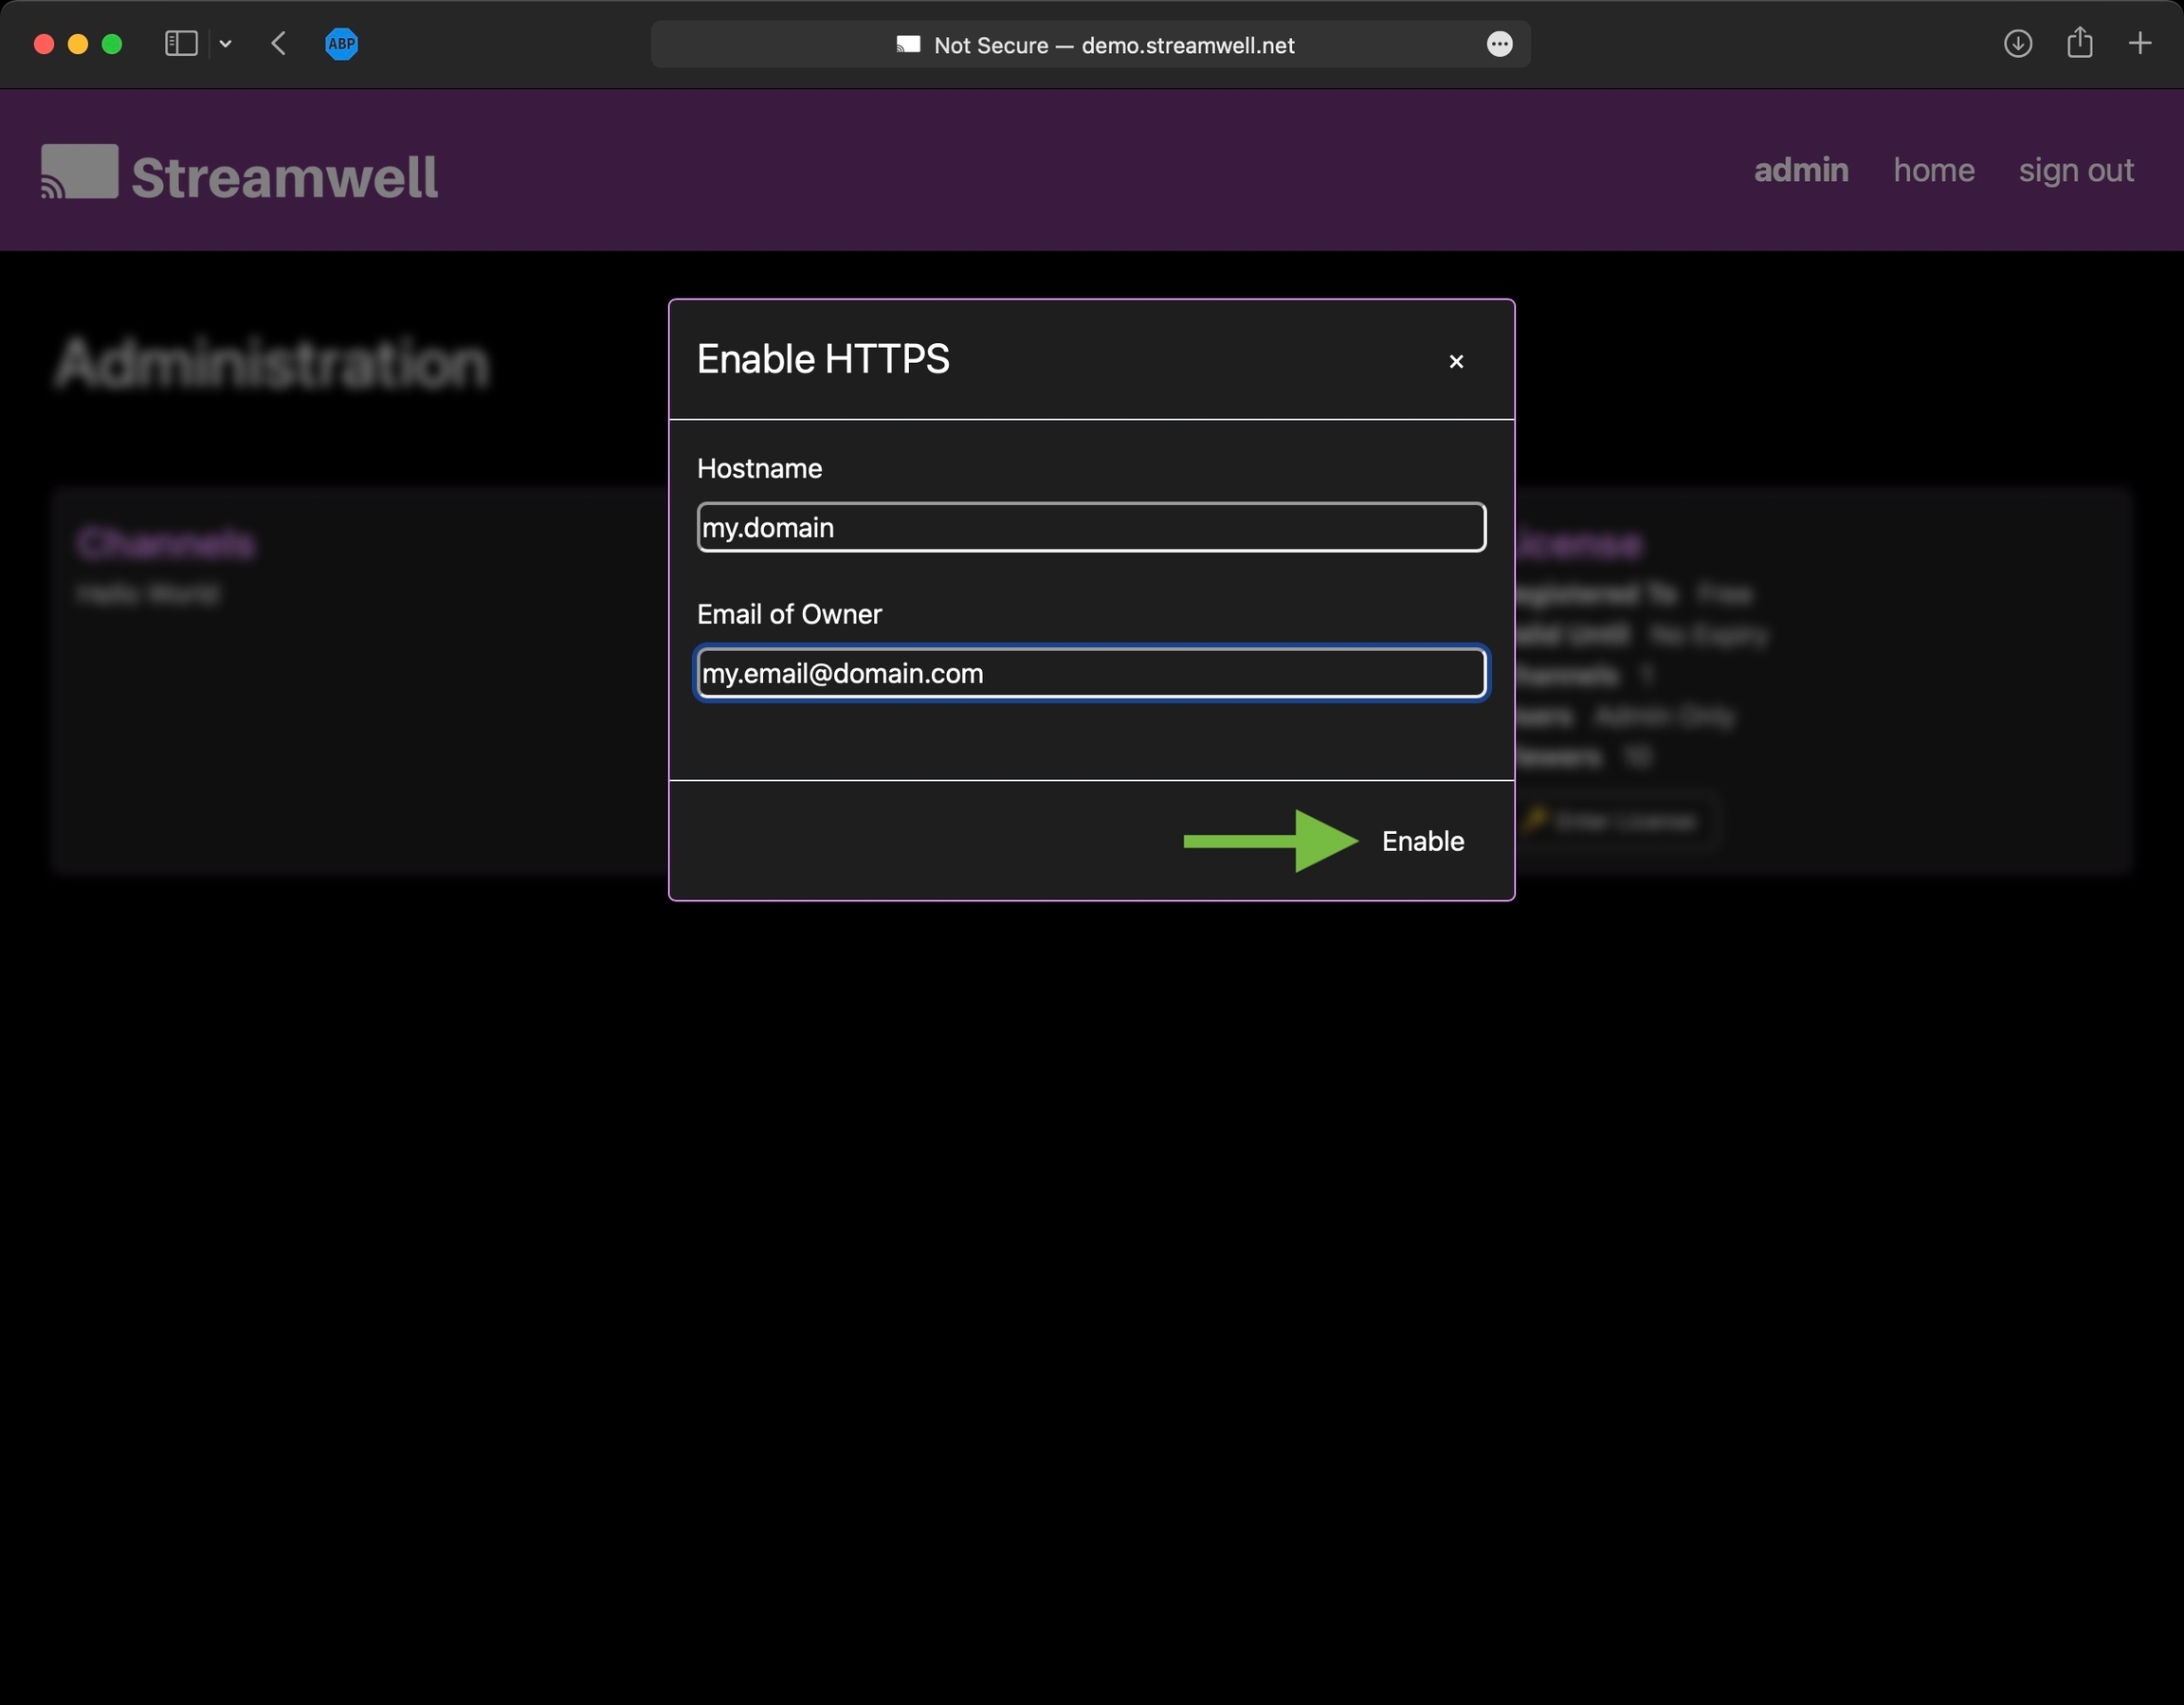Click the Streamwell brand title text
This screenshot has height=1705, width=2184.
coord(284,177)
